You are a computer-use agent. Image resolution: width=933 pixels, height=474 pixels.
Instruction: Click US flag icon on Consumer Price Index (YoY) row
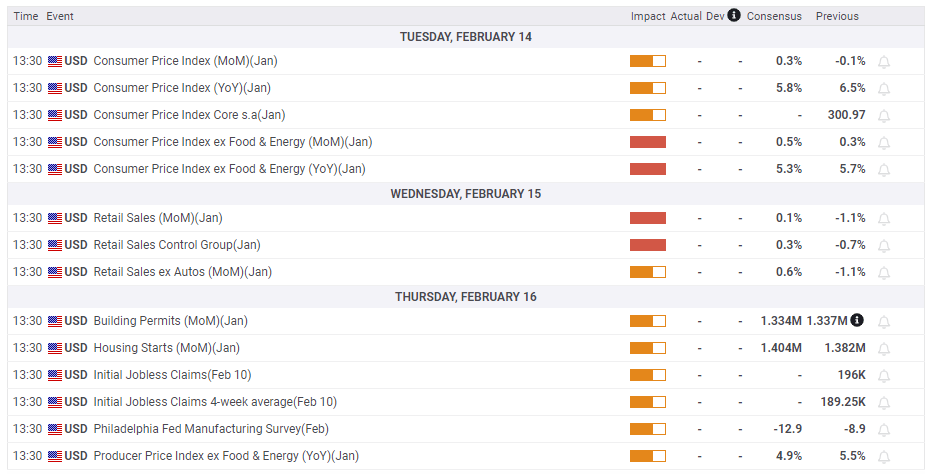click(55, 88)
